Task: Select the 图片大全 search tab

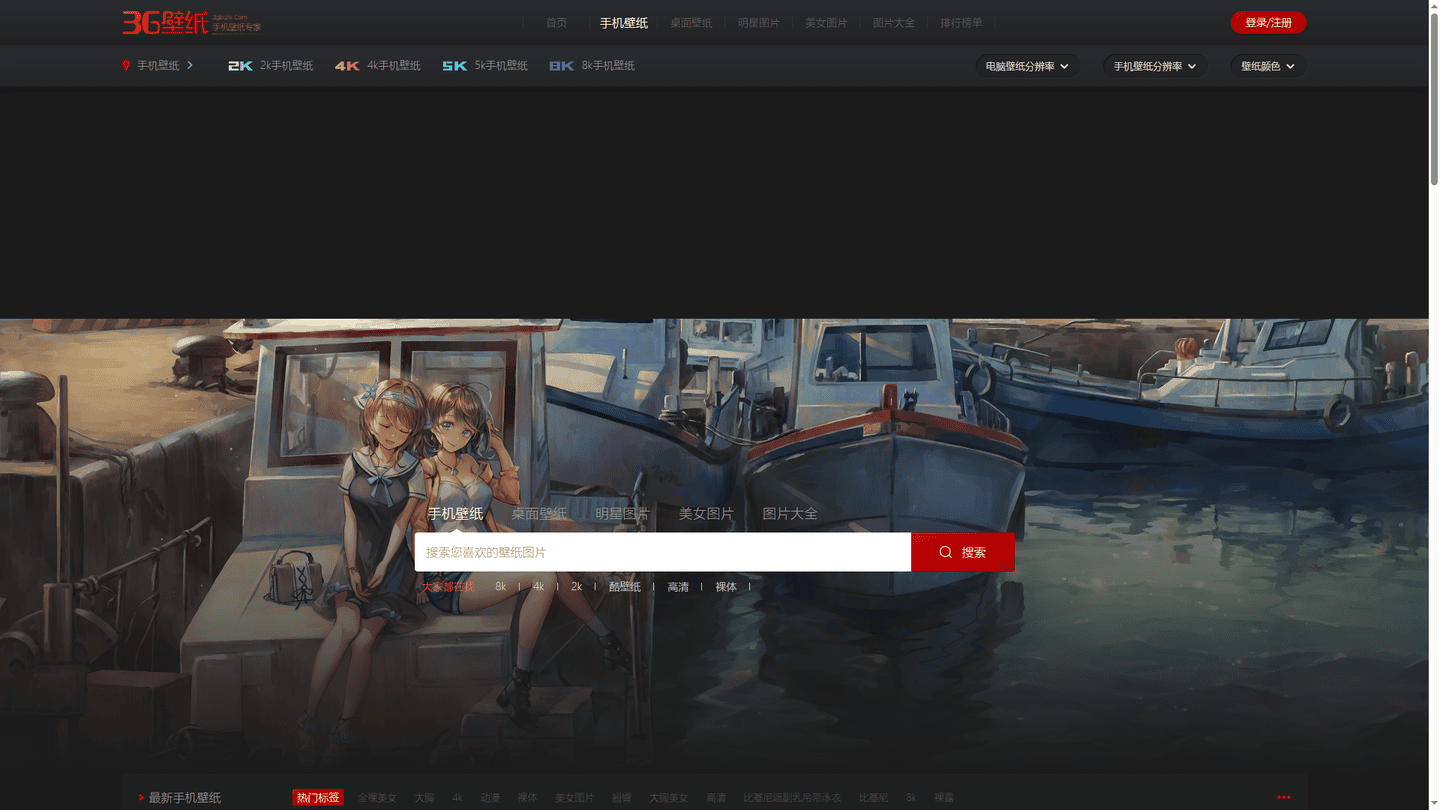Action: [x=790, y=513]
